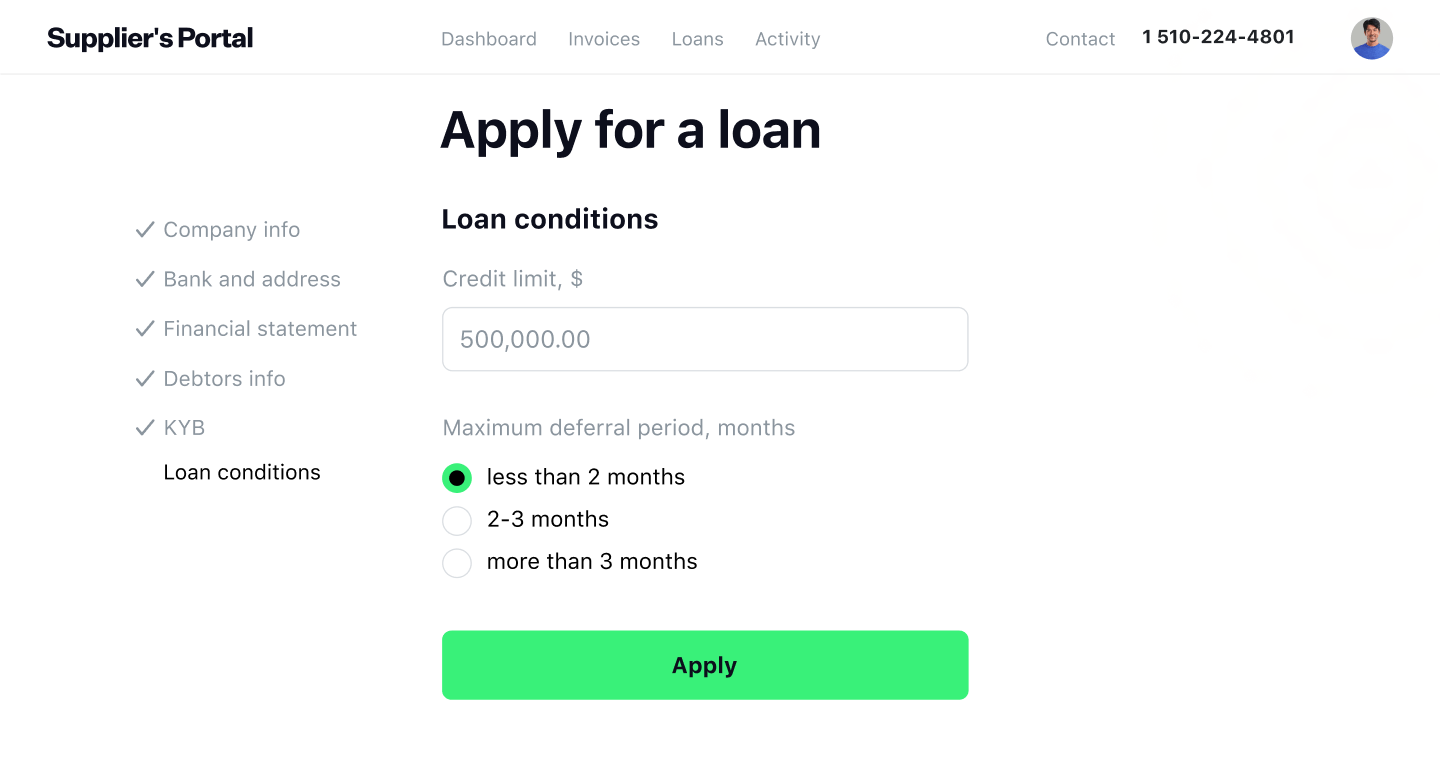The height and width of the screenshot is (774, 1440).
Task: Click the checkmark beside Financial statement
Action: tap(145, 328)
